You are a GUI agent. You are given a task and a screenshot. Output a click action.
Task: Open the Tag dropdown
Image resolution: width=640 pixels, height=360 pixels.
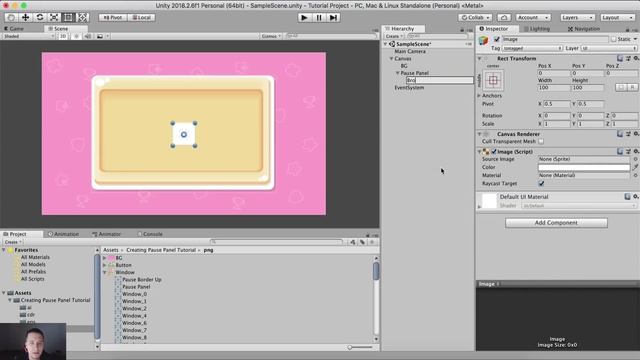pyautogui.click(x=532, y=48)
